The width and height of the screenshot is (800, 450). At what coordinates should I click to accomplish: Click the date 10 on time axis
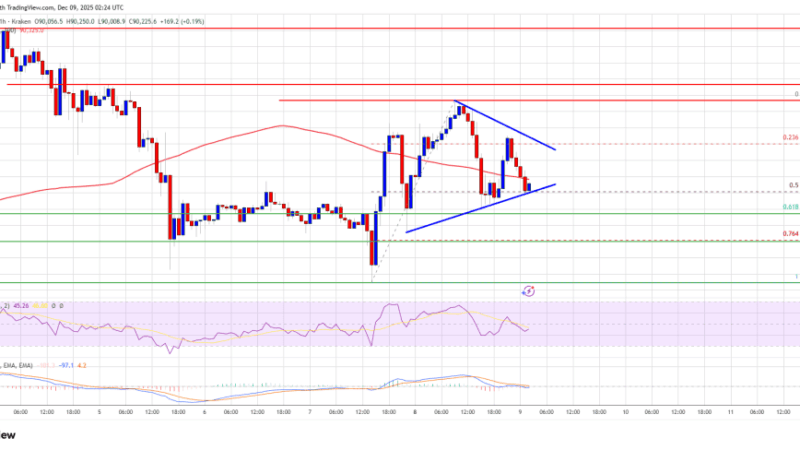point(626,412)
